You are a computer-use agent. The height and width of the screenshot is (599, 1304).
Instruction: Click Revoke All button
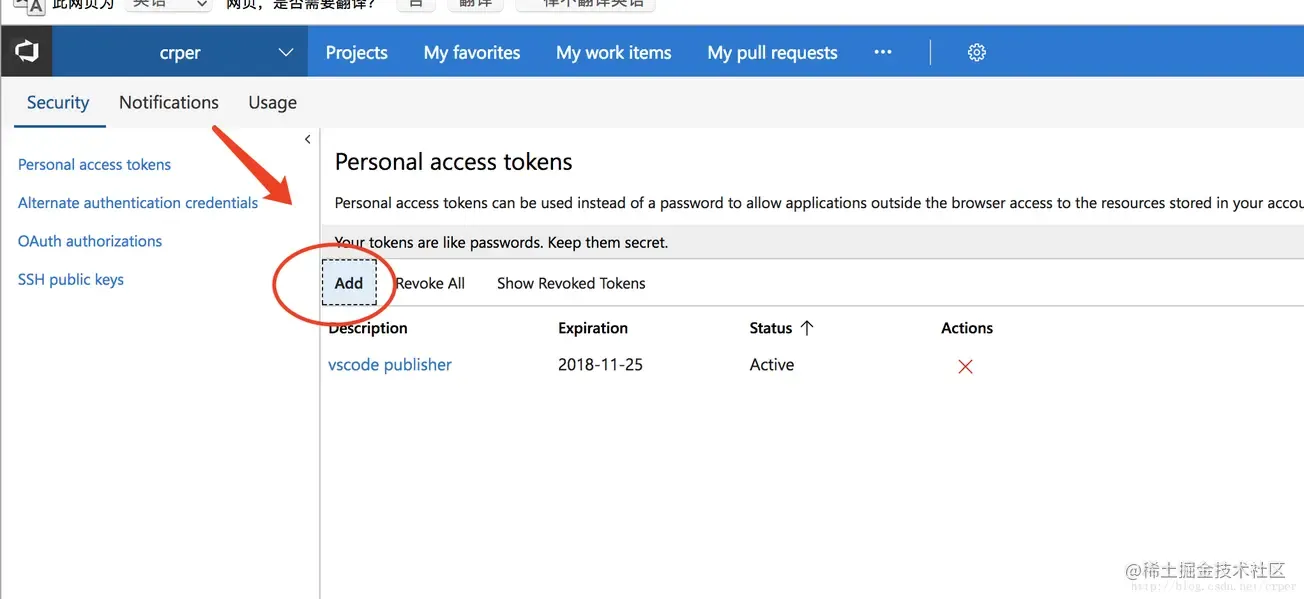tap(430, 283)
